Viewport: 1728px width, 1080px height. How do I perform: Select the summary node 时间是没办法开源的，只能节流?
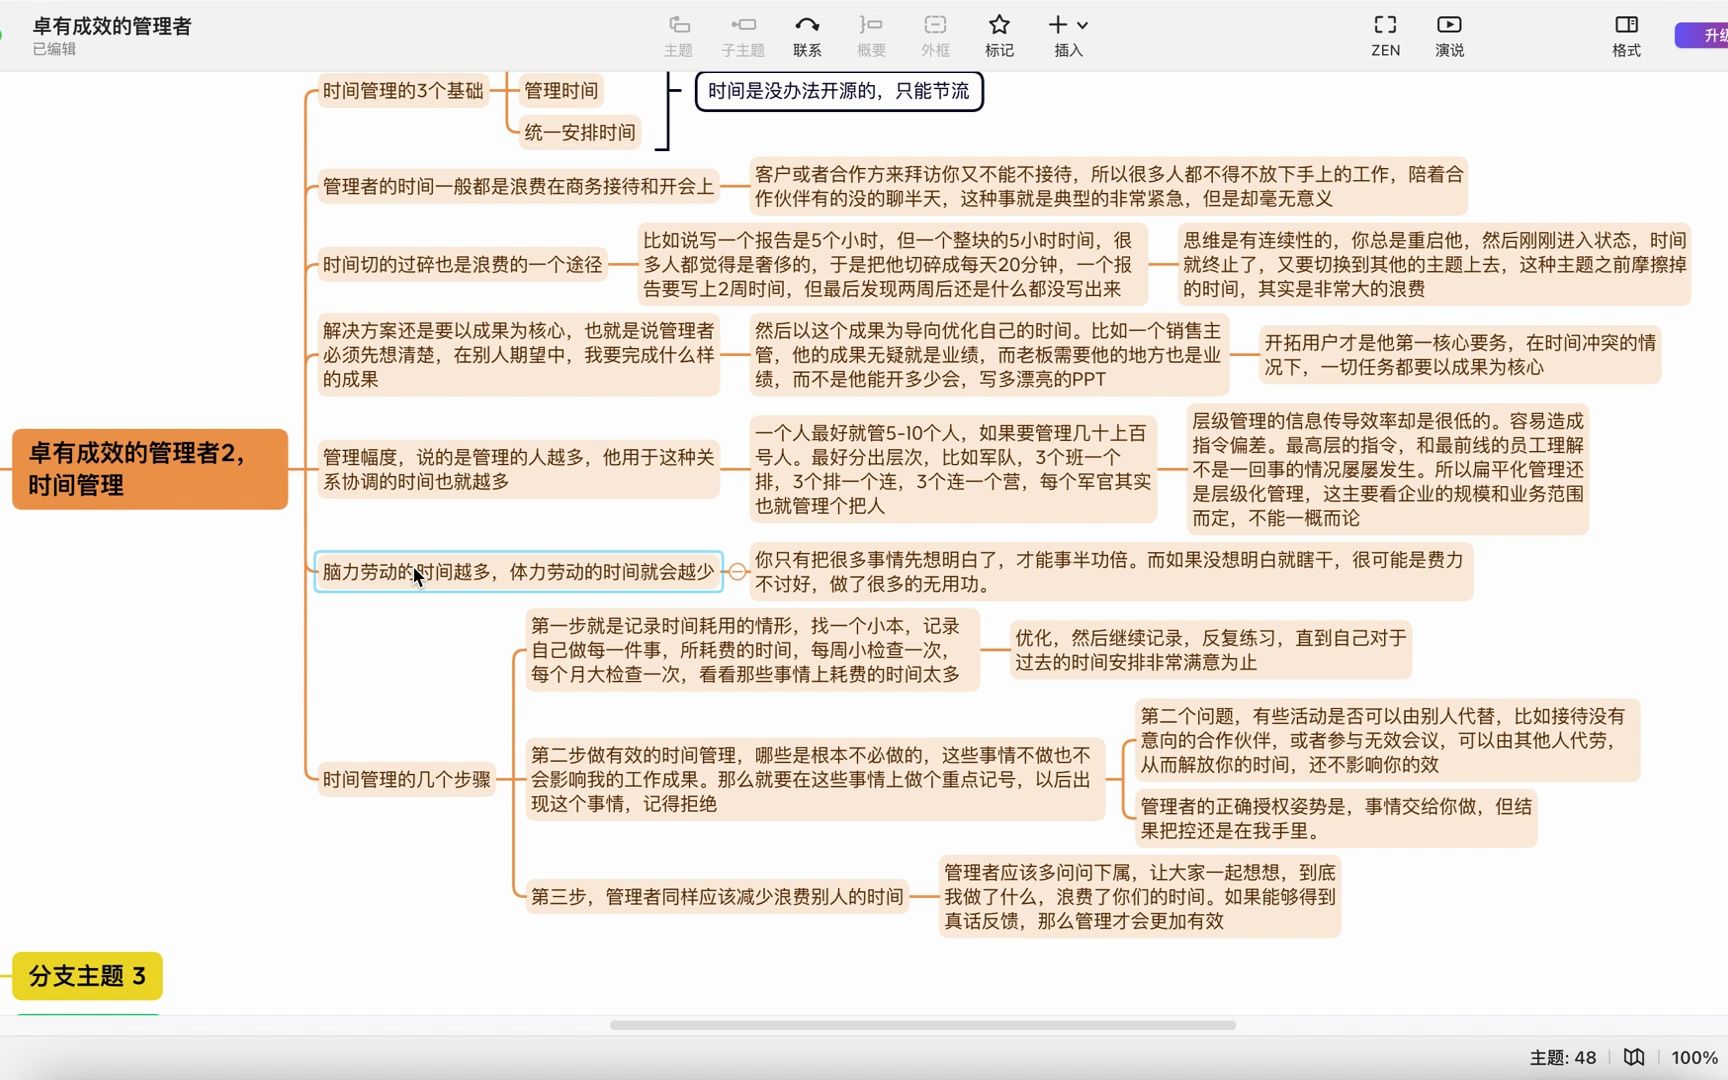[839, 91]
